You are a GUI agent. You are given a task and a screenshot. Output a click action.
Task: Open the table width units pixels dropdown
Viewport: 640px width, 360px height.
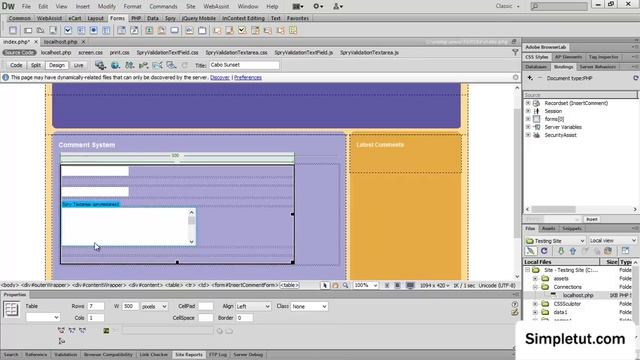154,306
